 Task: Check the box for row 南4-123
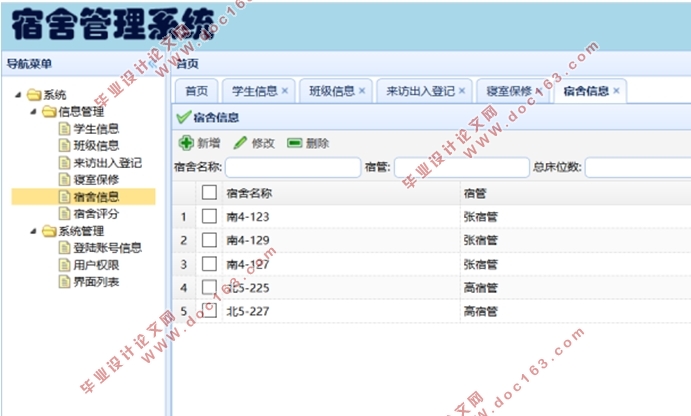coord(209,216)
